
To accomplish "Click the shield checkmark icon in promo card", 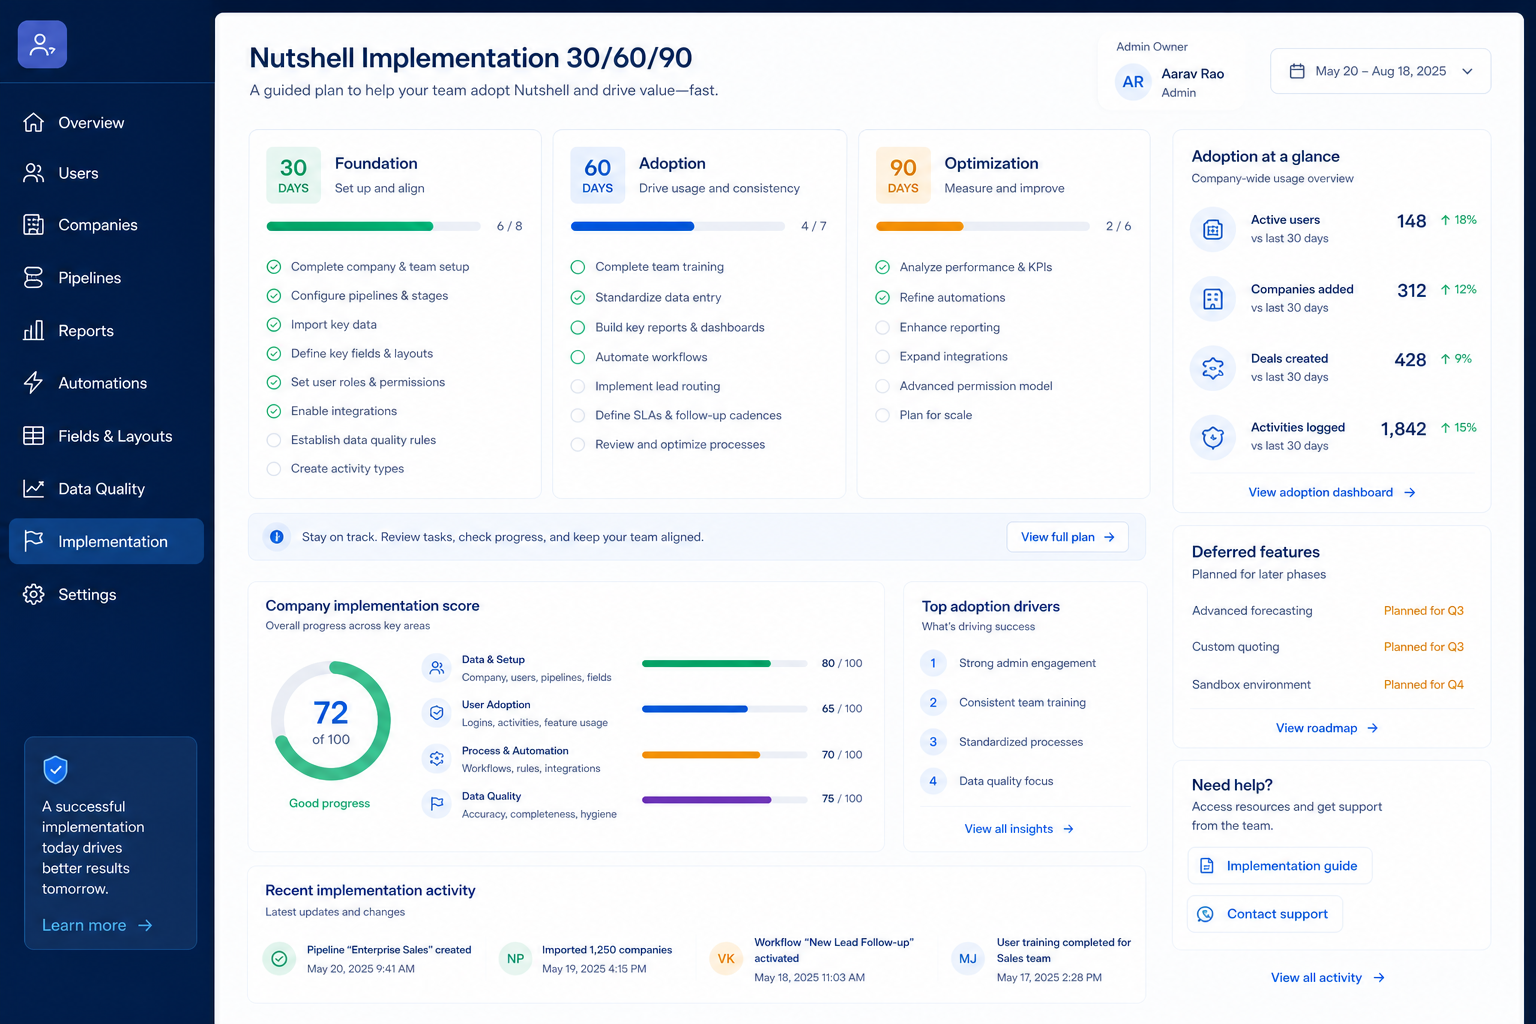I will 56,770.
